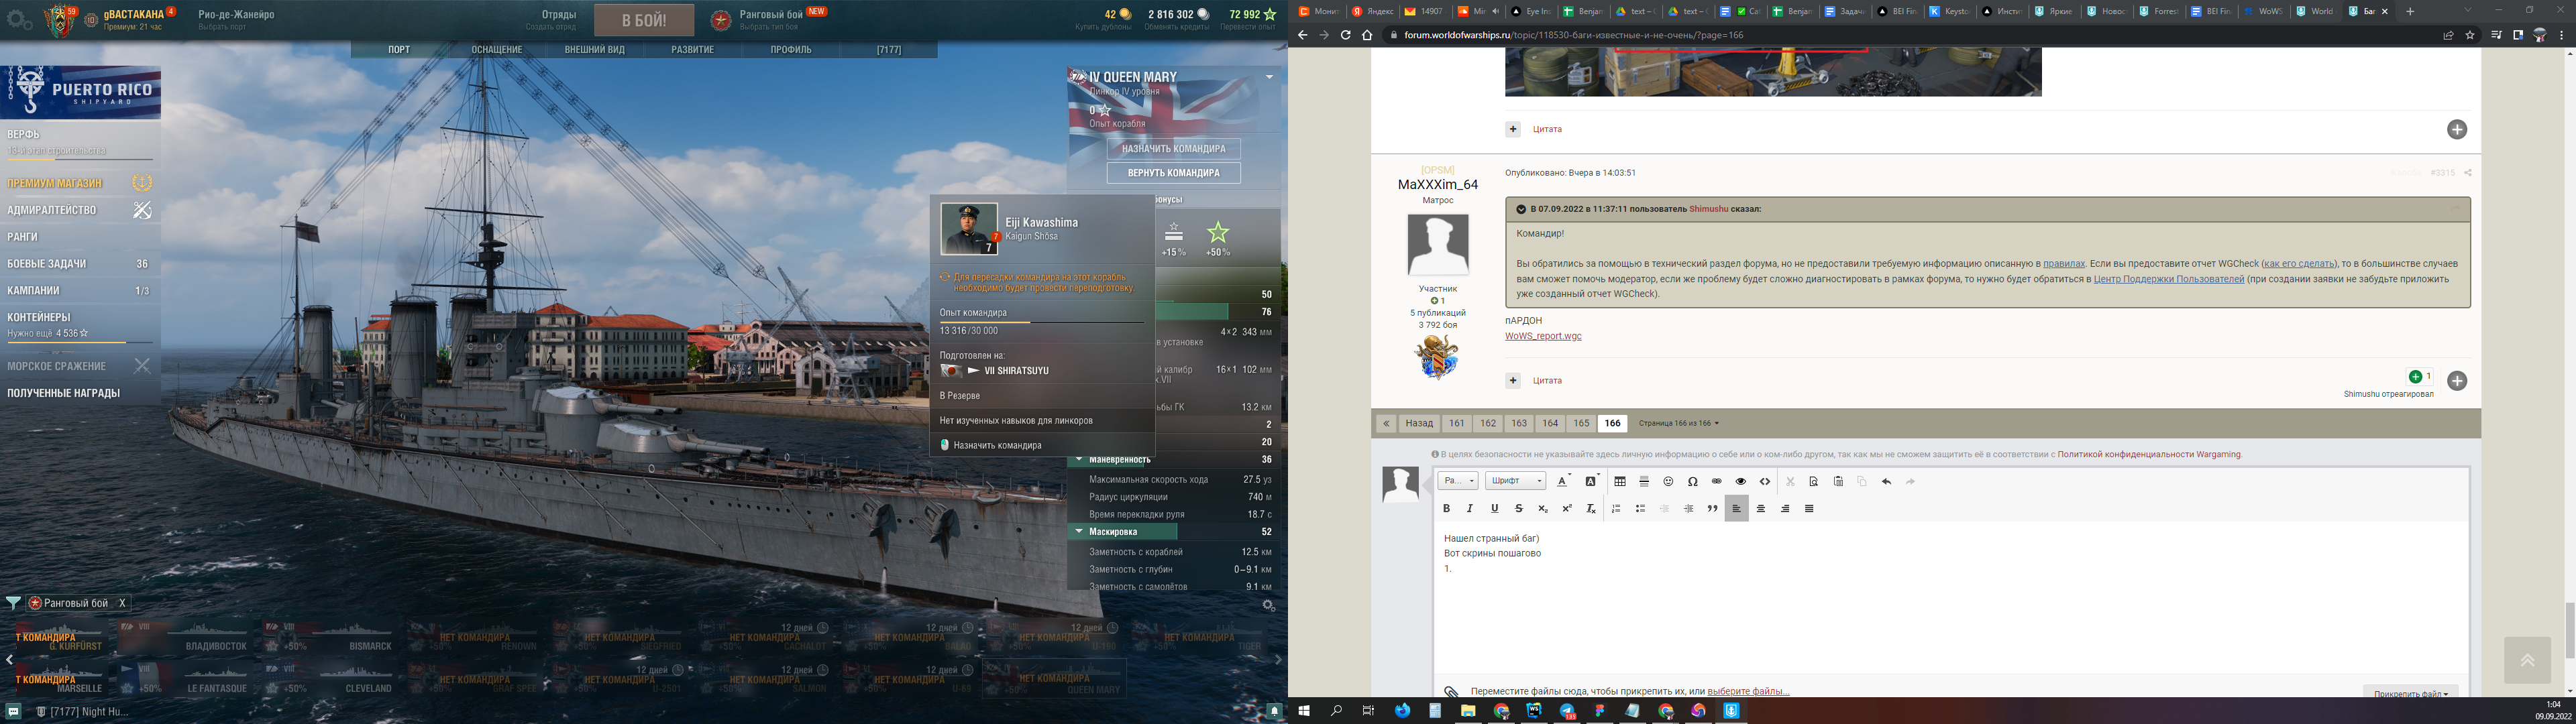
Task: Click the commander experience progress bar
Action: click(x=1041, y=323)
